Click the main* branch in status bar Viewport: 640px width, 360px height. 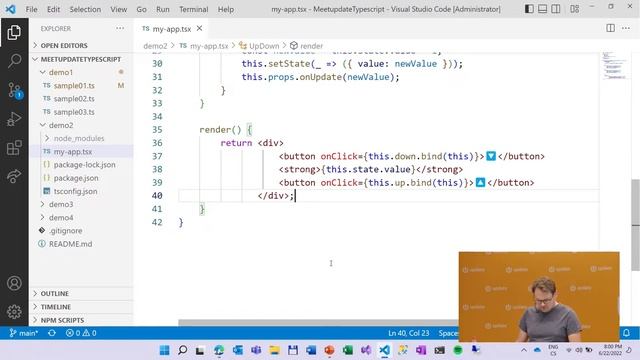[x=24, y=333]
